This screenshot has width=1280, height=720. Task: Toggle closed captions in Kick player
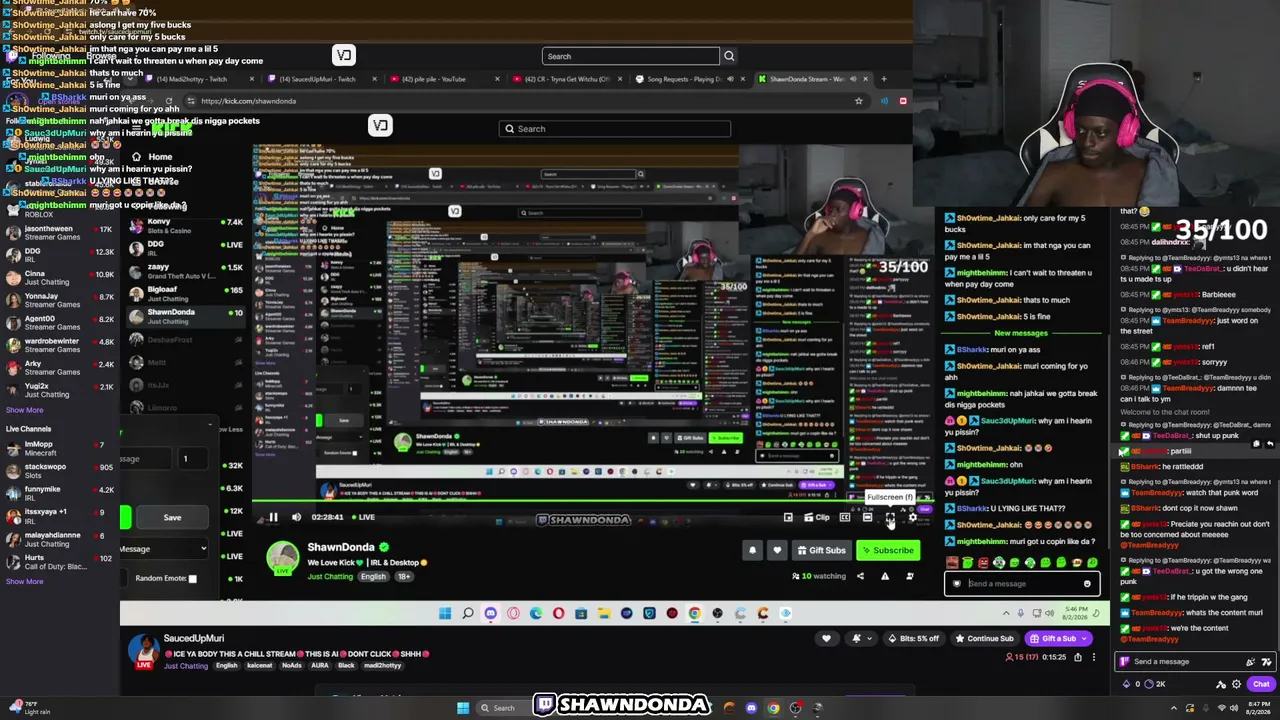point(845,517)
